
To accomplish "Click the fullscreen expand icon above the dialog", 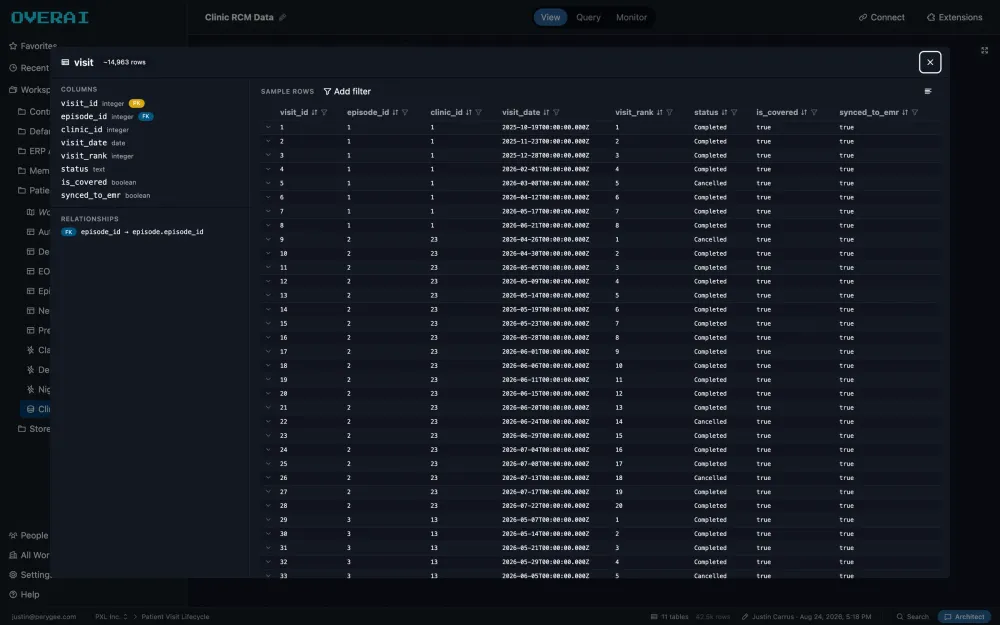I will click(984, 50).
